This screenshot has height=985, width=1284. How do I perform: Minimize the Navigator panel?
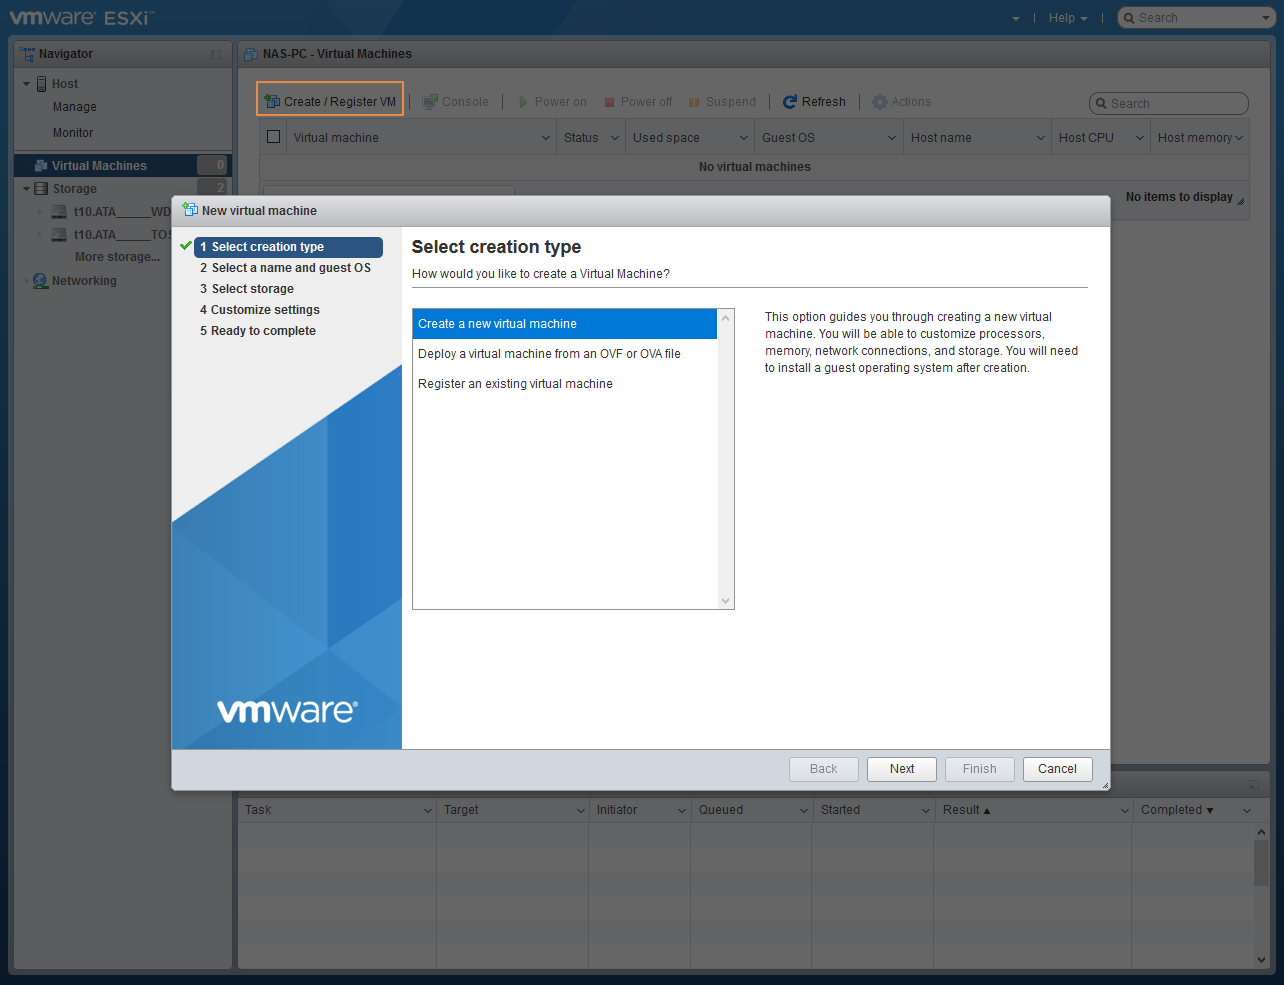click(x=216, y=54)
